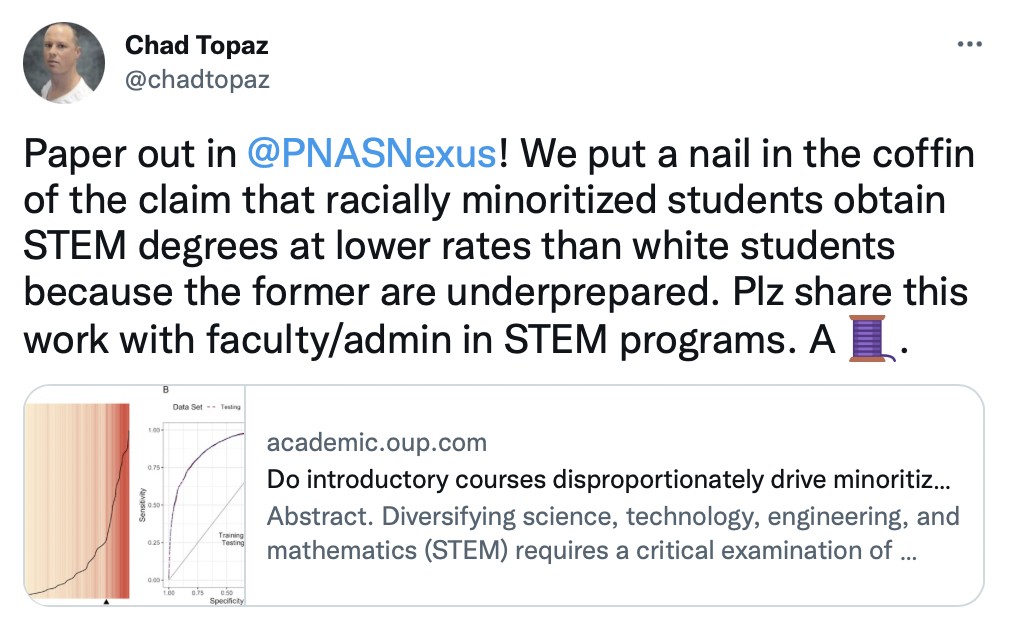The image size is (1012, 624).
Task: Click the 'Sensitivity' axis label
Action: pos(142,504)
